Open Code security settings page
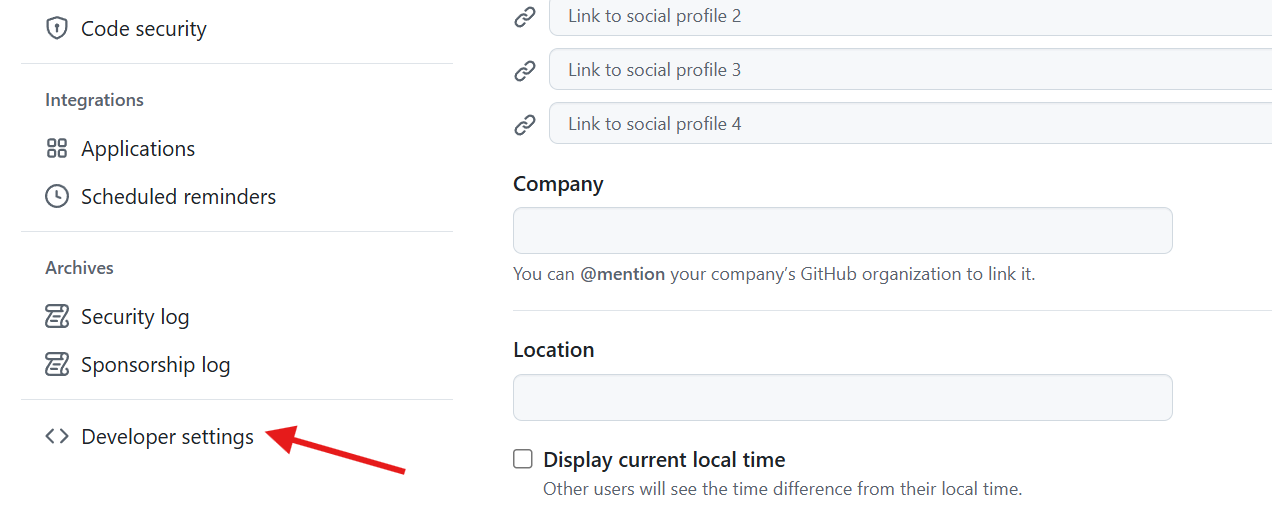1272x514 pixels. tap(143, 29)
